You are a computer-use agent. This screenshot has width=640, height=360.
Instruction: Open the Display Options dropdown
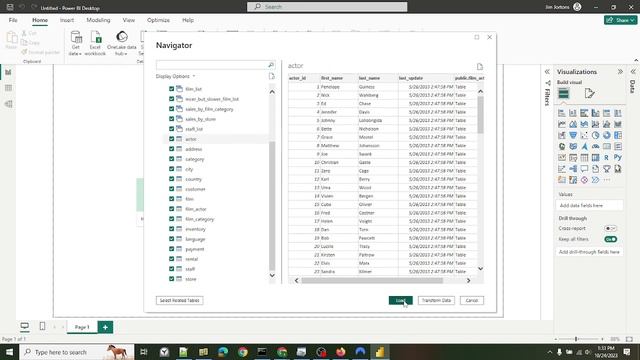point(176,76)
